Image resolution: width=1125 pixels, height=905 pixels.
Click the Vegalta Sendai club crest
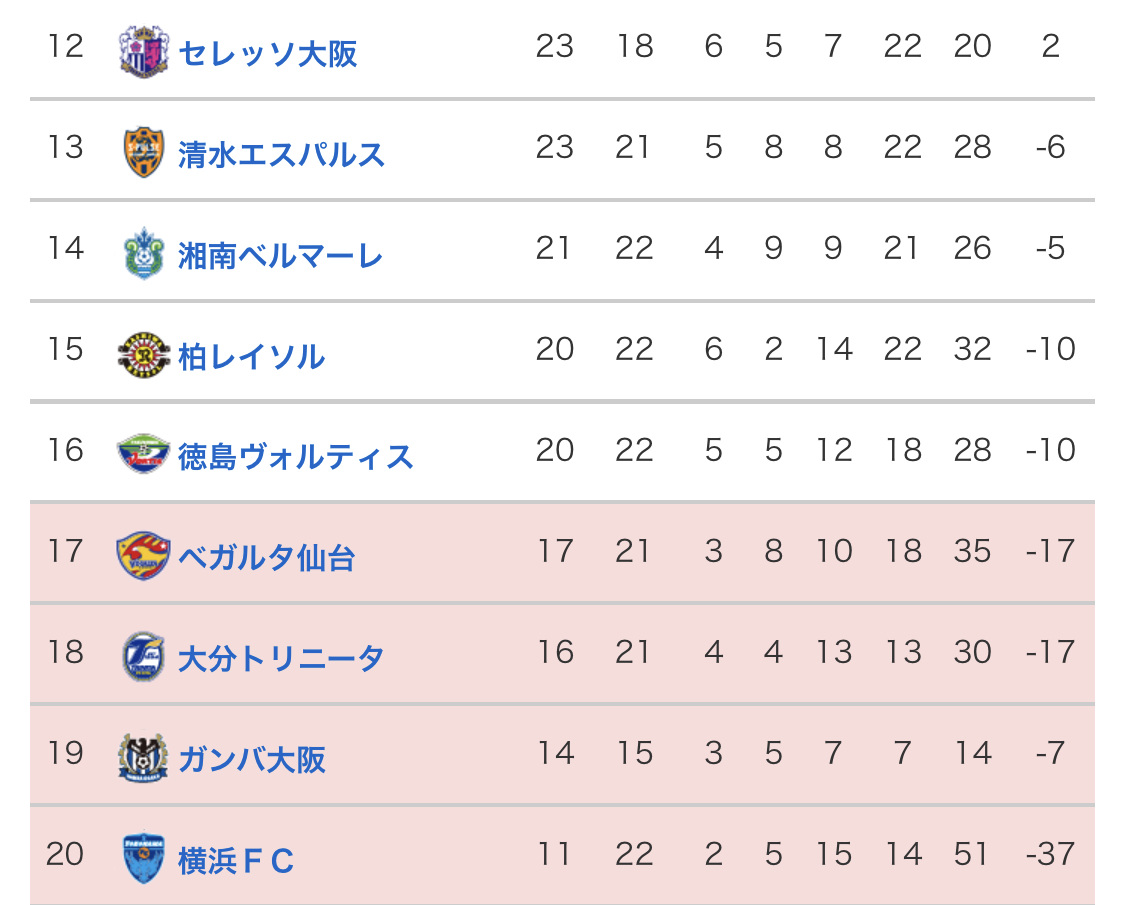coord(143,556)
